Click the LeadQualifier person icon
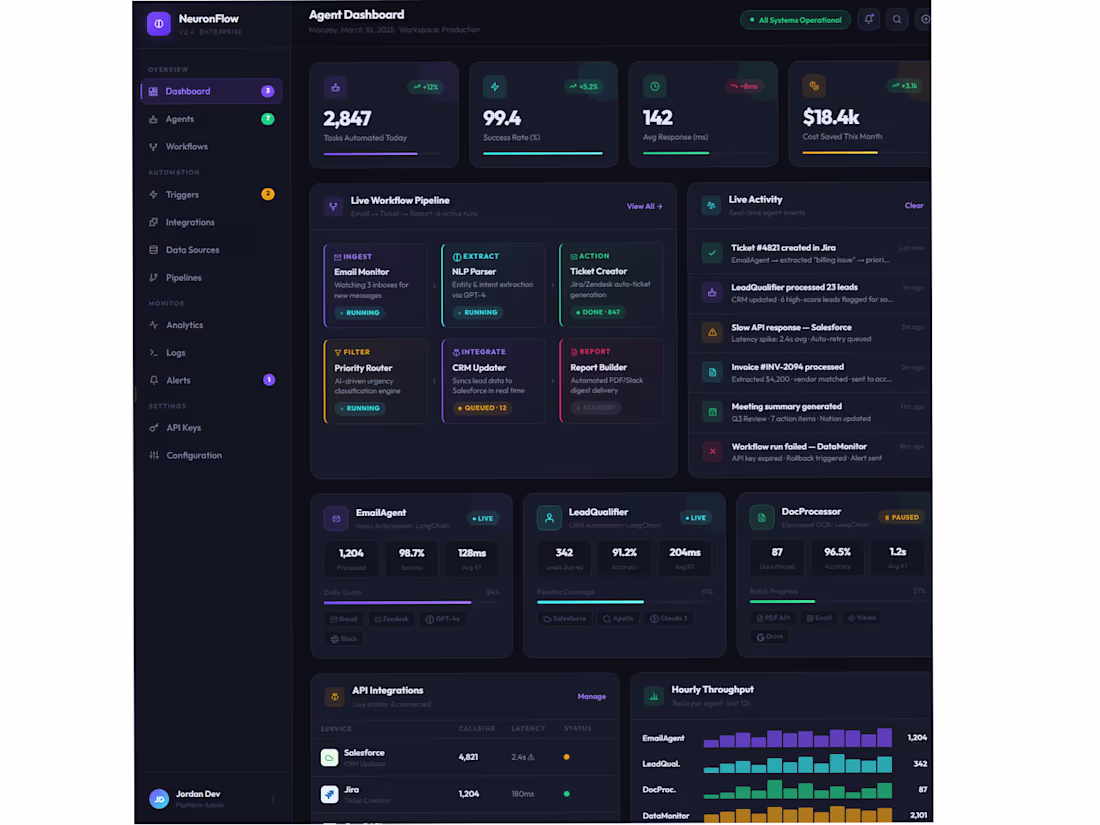This screenshot has width=1100, height=825. pyautogui.click(x=549, y=518)
